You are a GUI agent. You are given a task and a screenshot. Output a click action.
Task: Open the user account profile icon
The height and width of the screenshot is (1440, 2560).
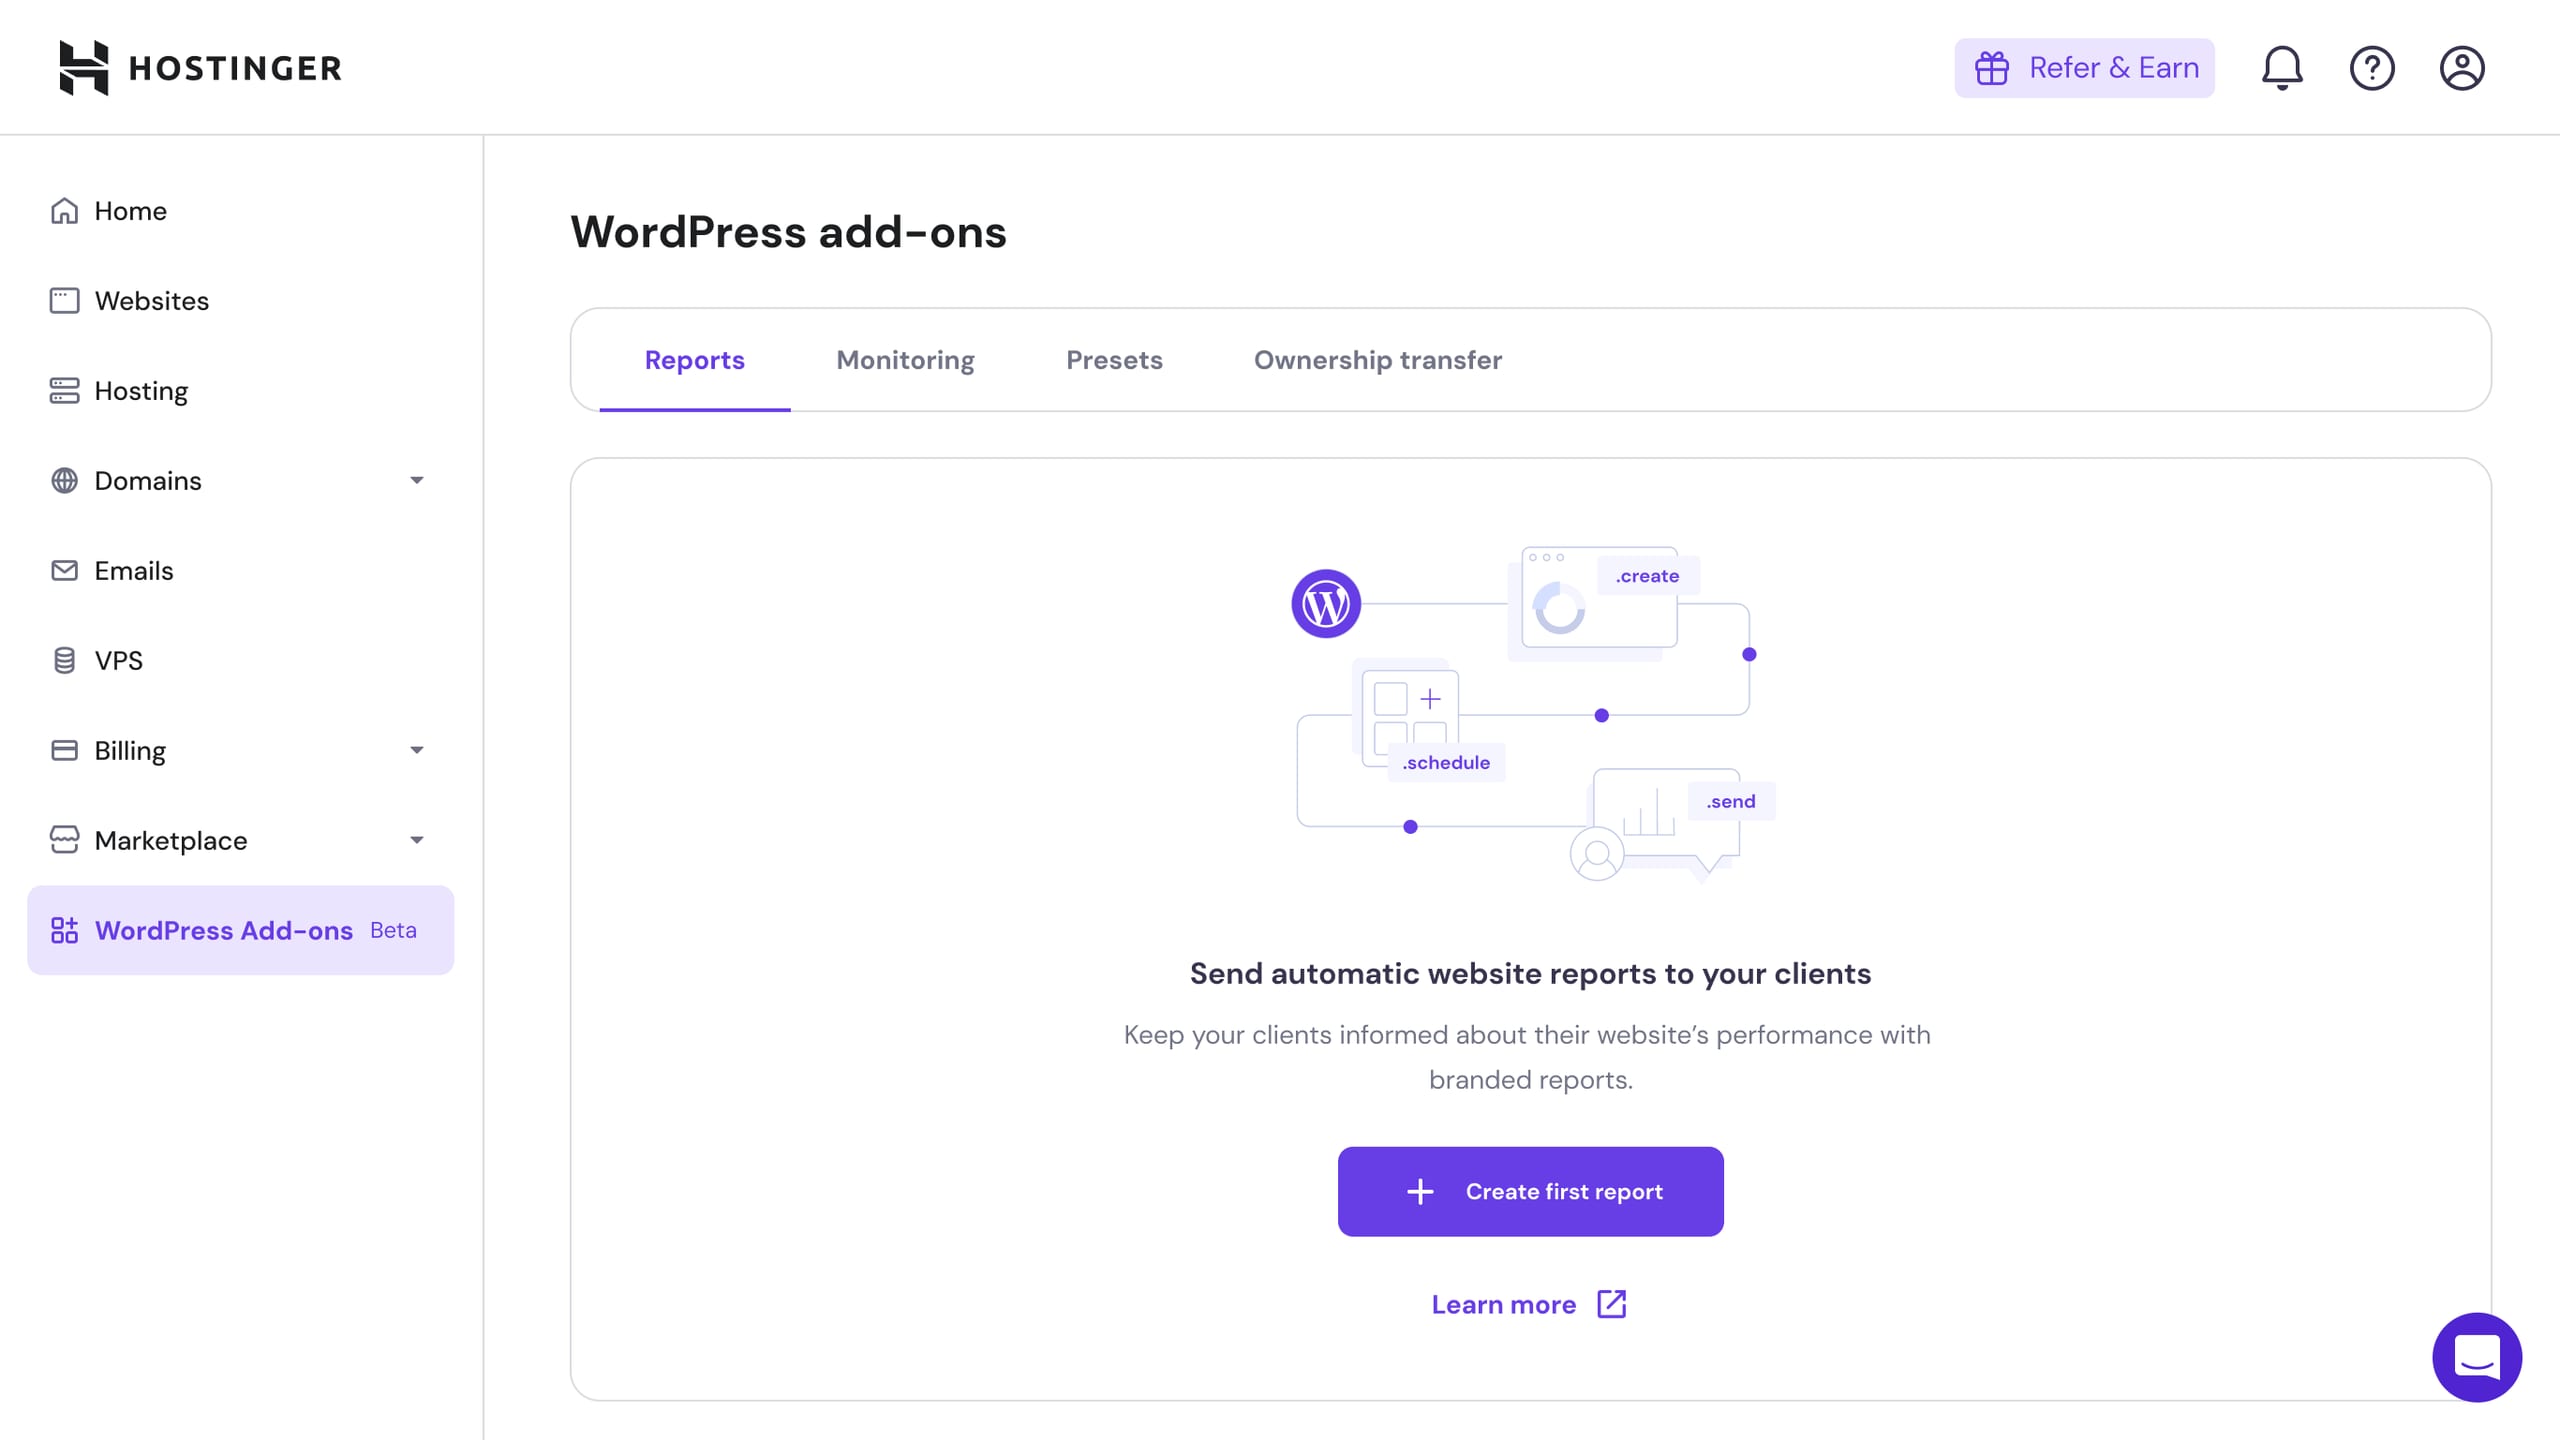[2462, 68]
